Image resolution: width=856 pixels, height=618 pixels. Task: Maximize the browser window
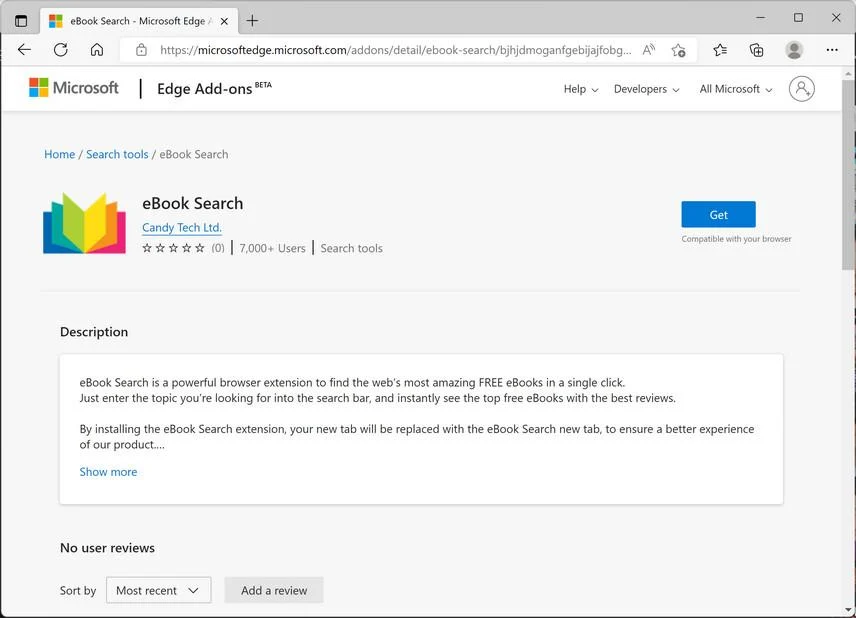[x=798, y=17]
